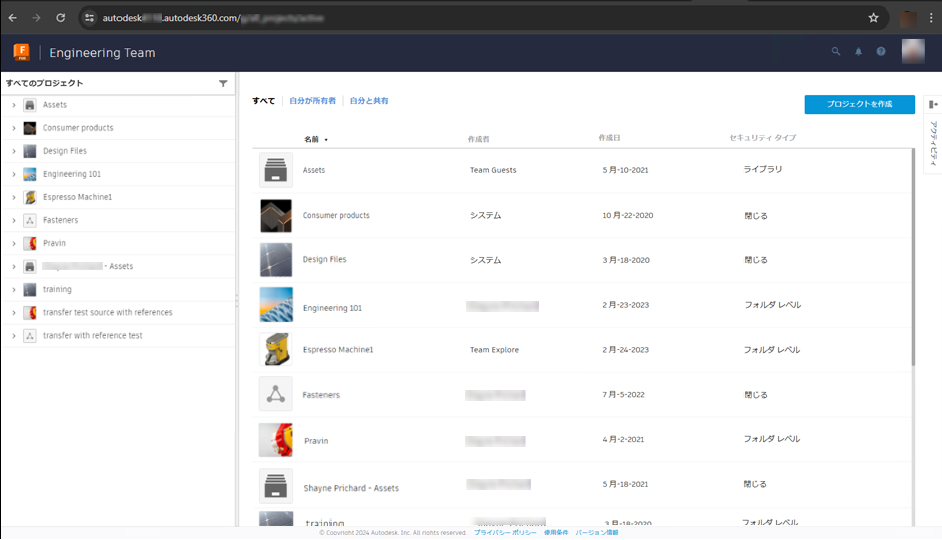Click site info icon in address bar
This screenshot has height=540, width=942.
tap(90, 18)
